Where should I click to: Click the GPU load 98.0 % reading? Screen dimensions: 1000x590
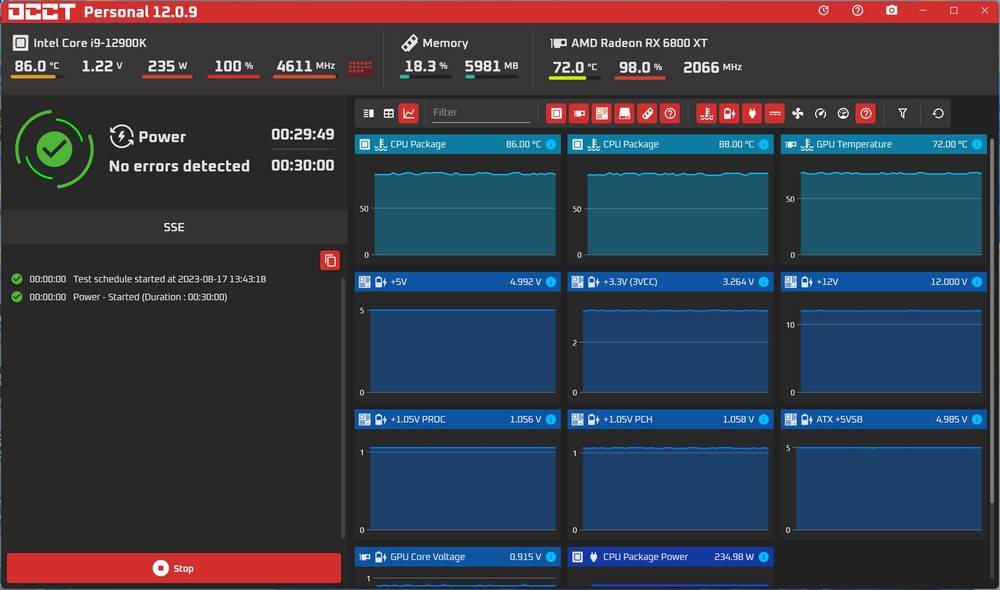point(640,67)
